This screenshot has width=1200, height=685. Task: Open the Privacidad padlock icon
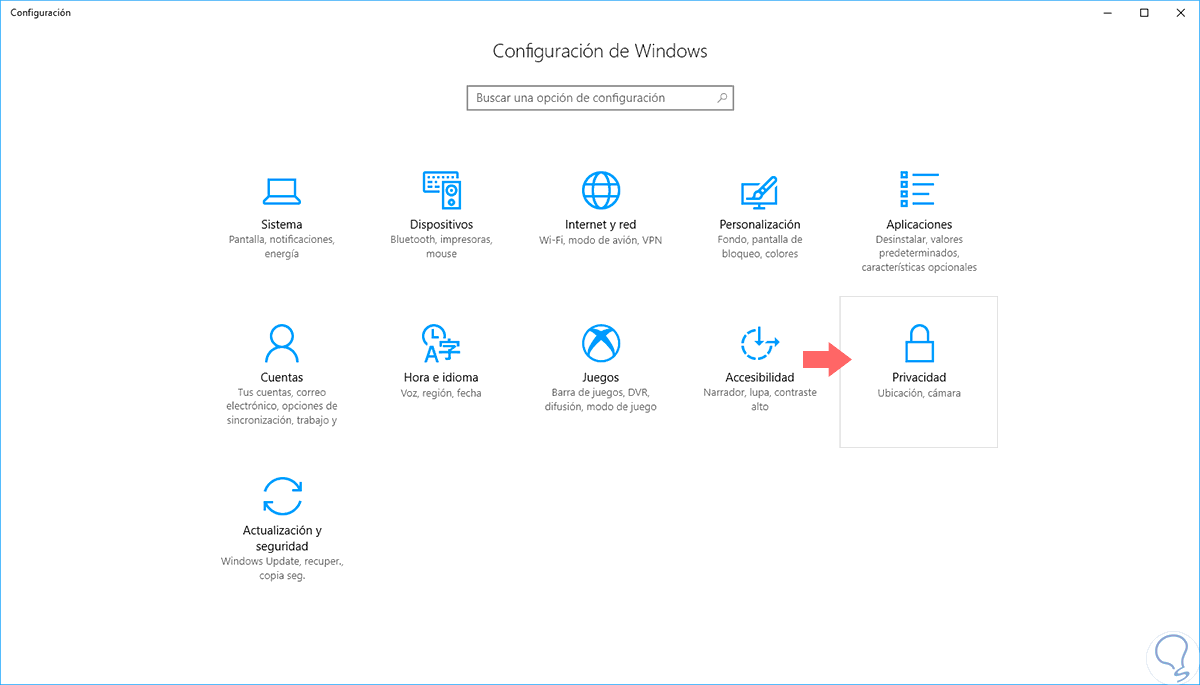pyautogui.click(x=919, y=343)
